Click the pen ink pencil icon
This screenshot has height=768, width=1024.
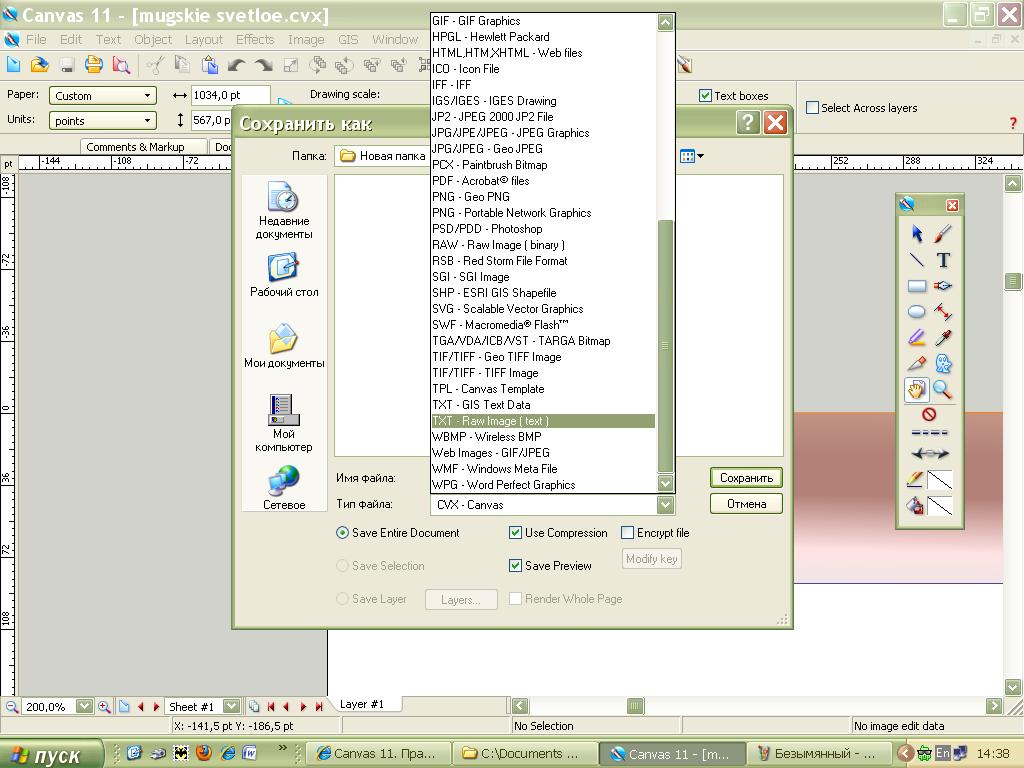pos(916,480)
